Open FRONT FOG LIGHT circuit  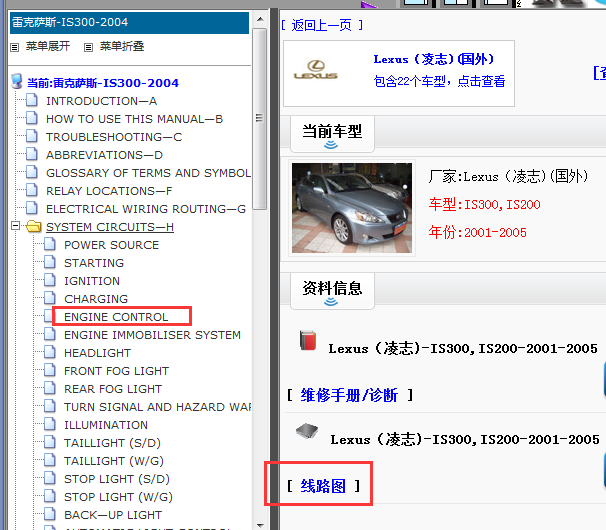(x=116, y=371)
